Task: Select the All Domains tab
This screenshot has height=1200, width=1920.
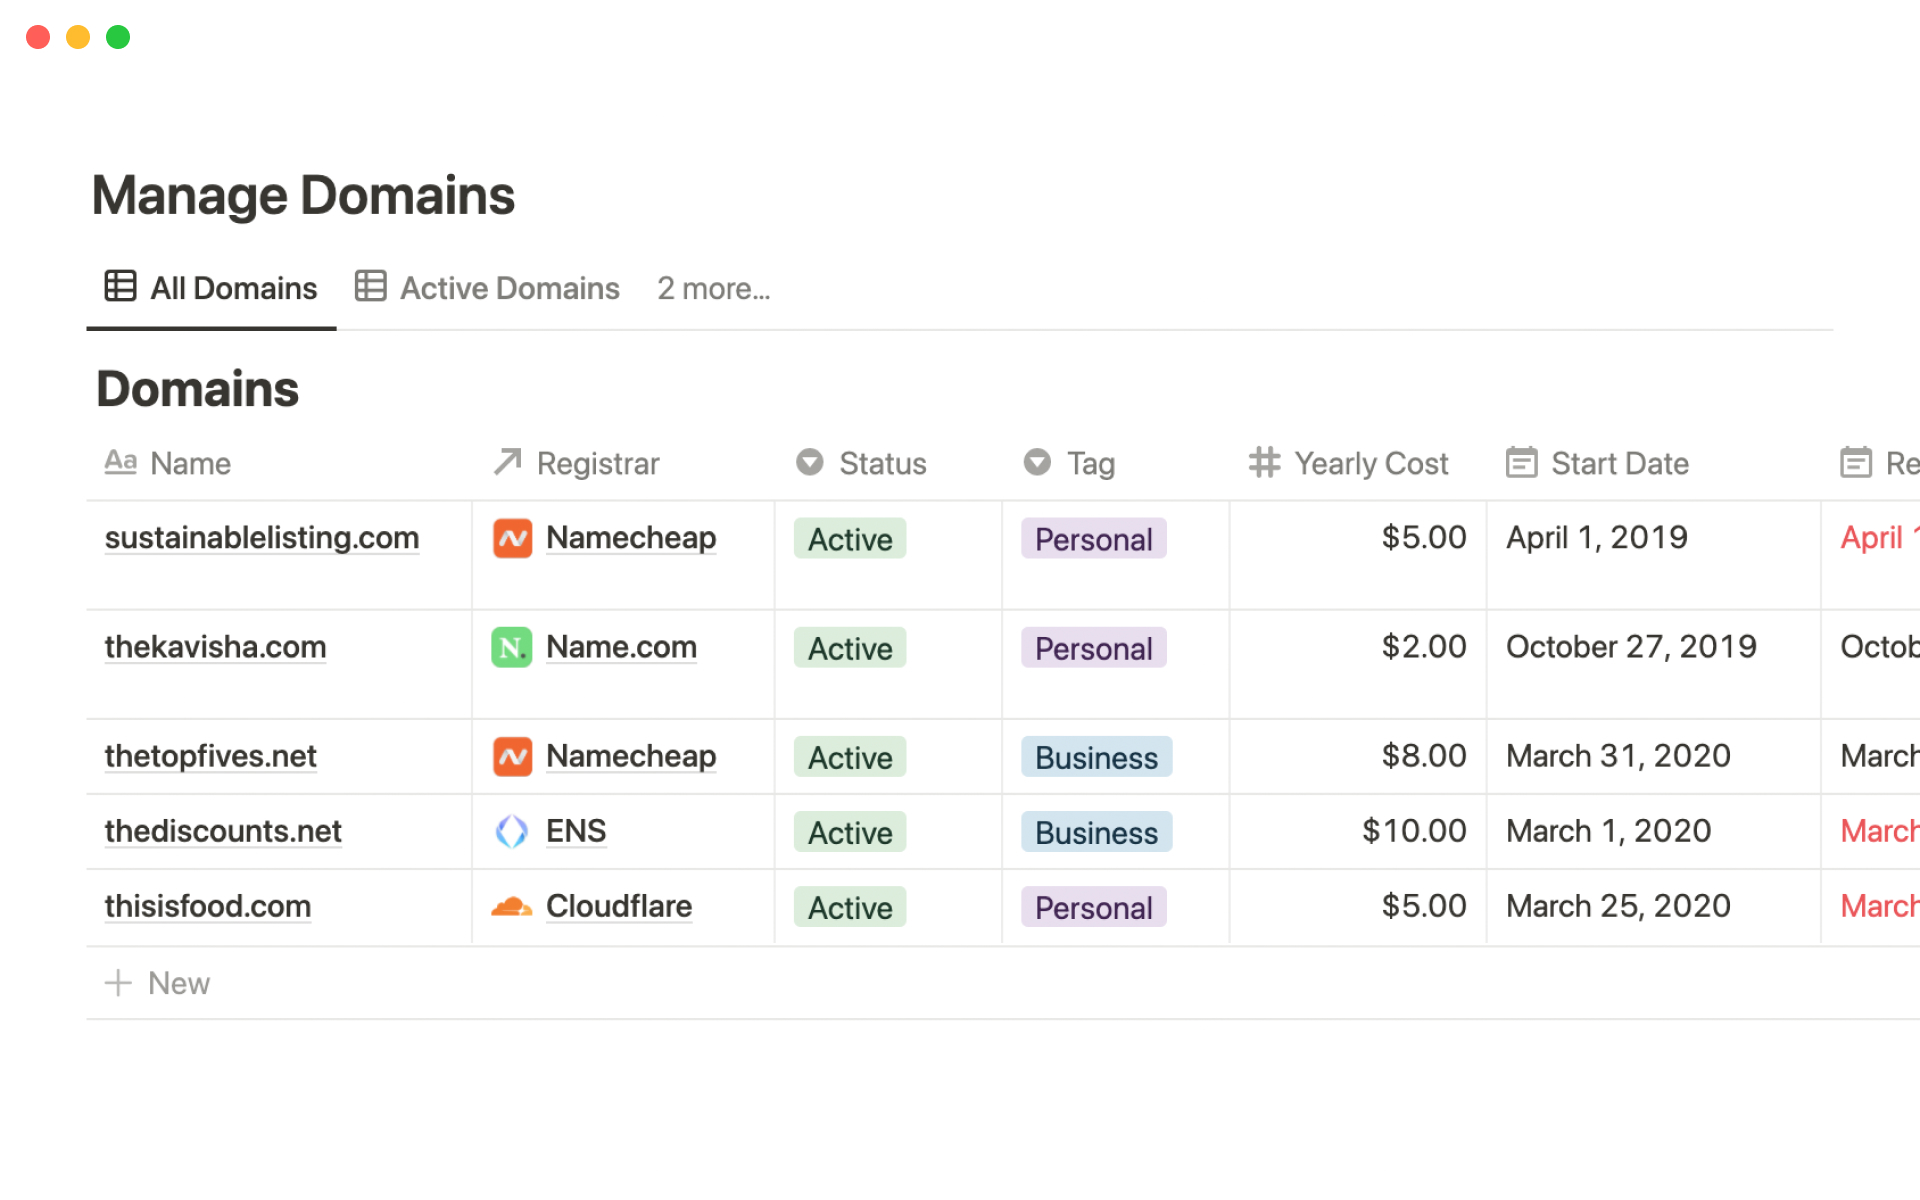Action: click(x=212, y=289)
